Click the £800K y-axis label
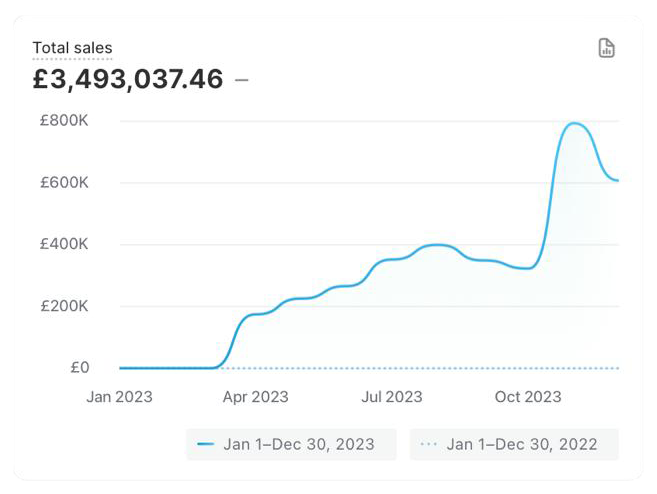 coord(64,121)
